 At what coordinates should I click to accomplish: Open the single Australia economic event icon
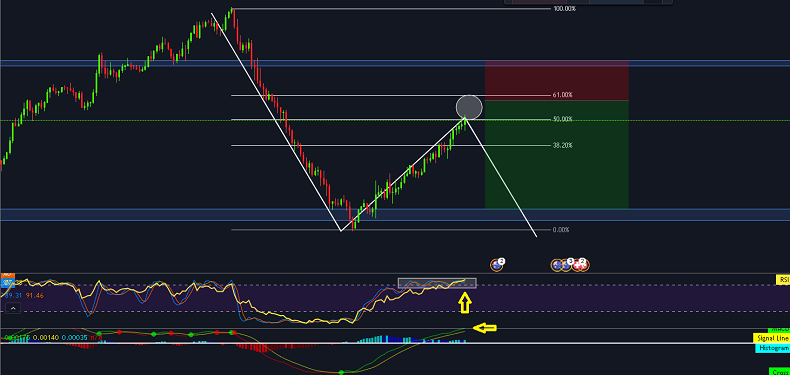point(497,265)
